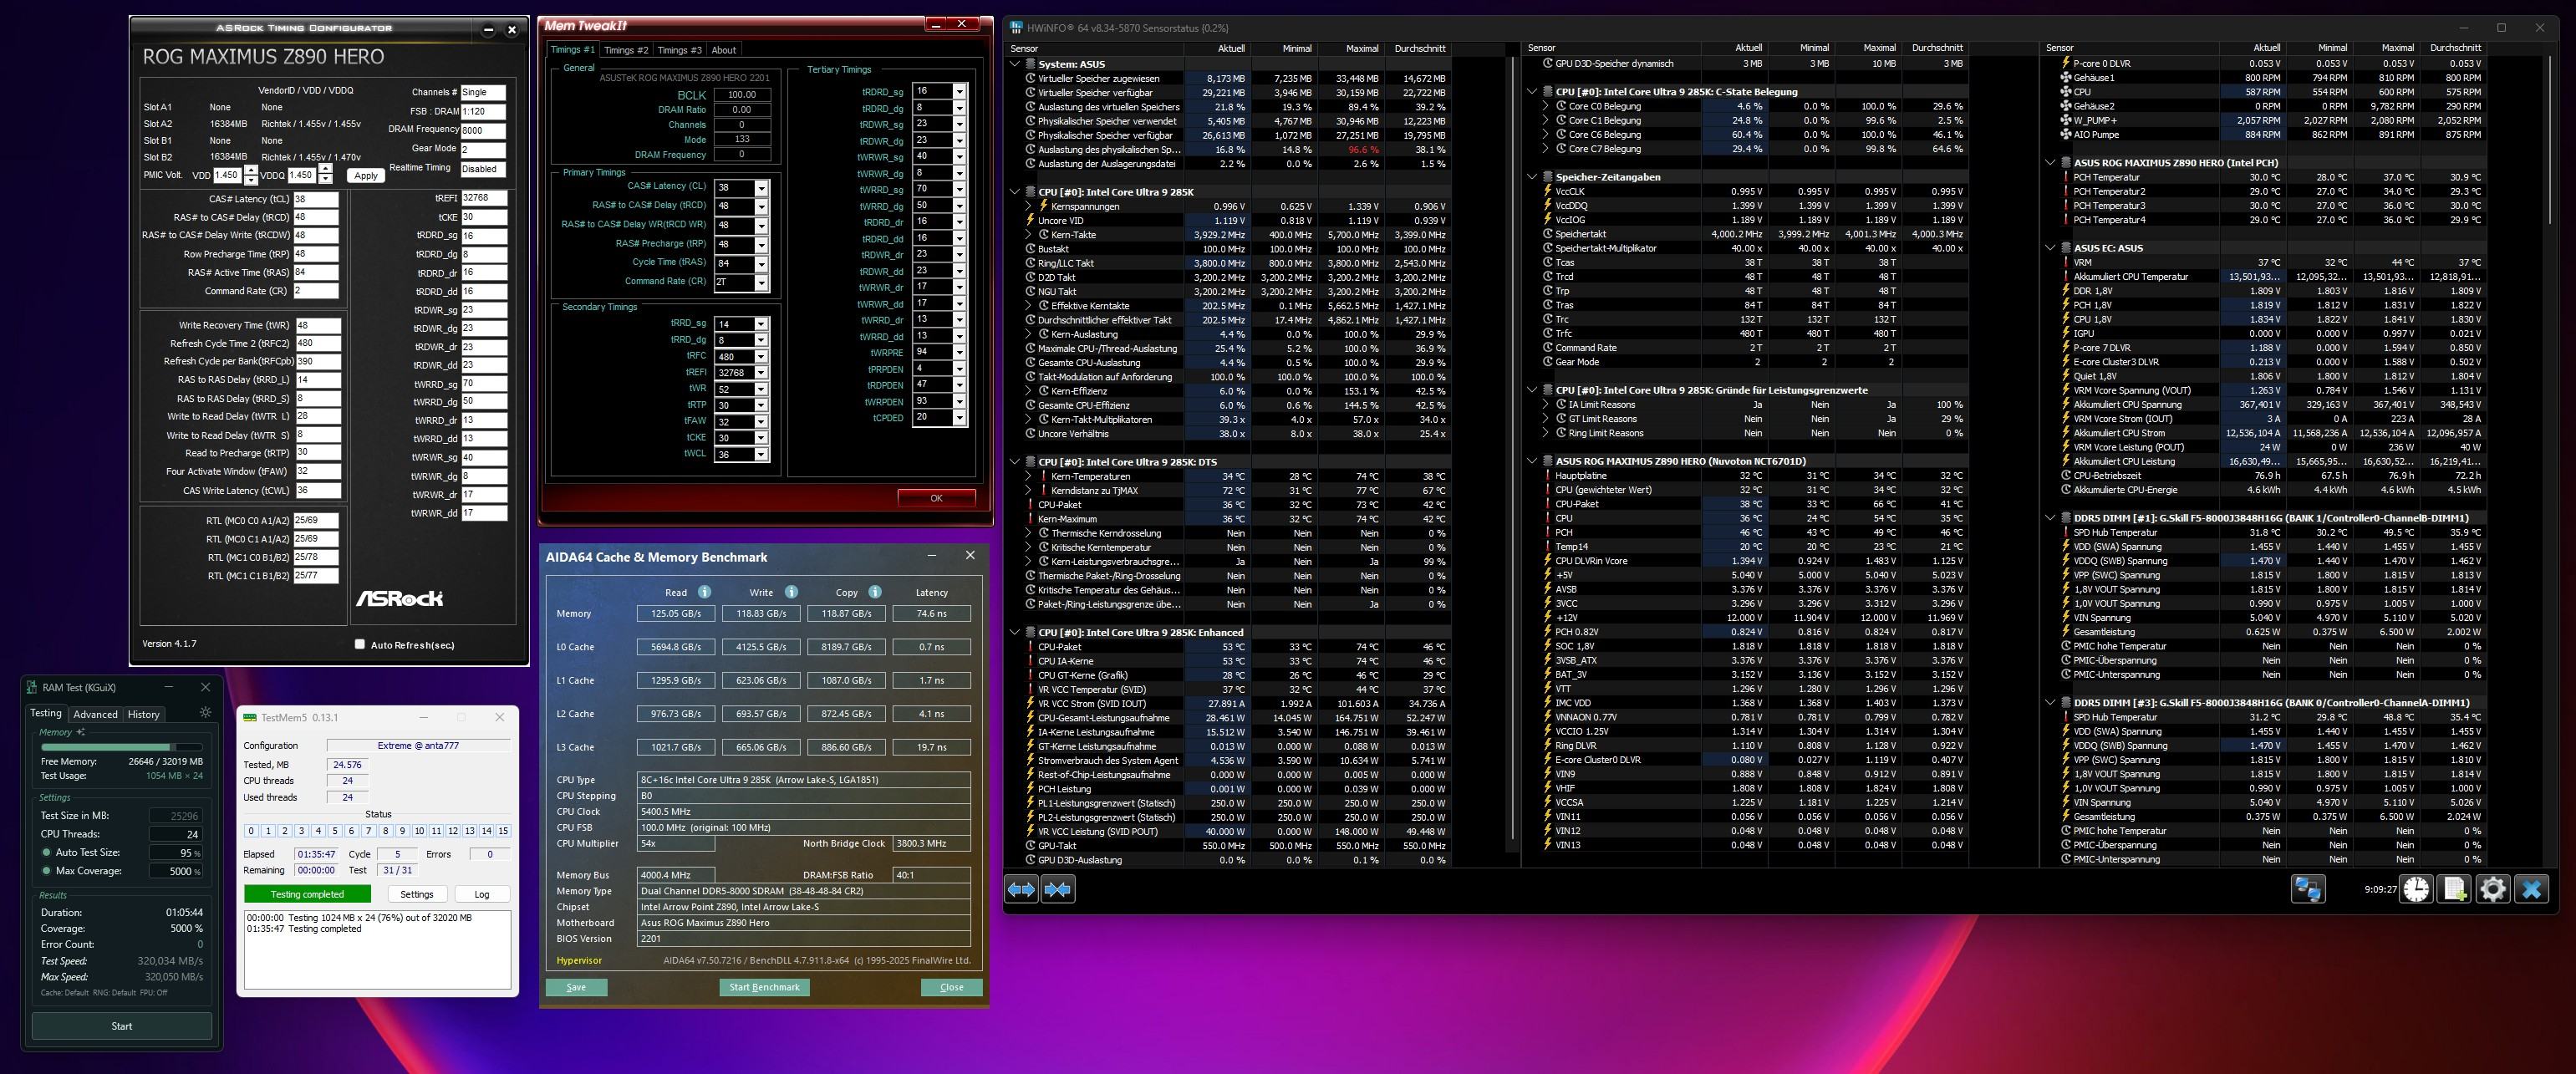Open CAS# Latency (CL) dropdown in MemTweakIt
This screenshot has width=2576, height=1074.
point(761,188)
